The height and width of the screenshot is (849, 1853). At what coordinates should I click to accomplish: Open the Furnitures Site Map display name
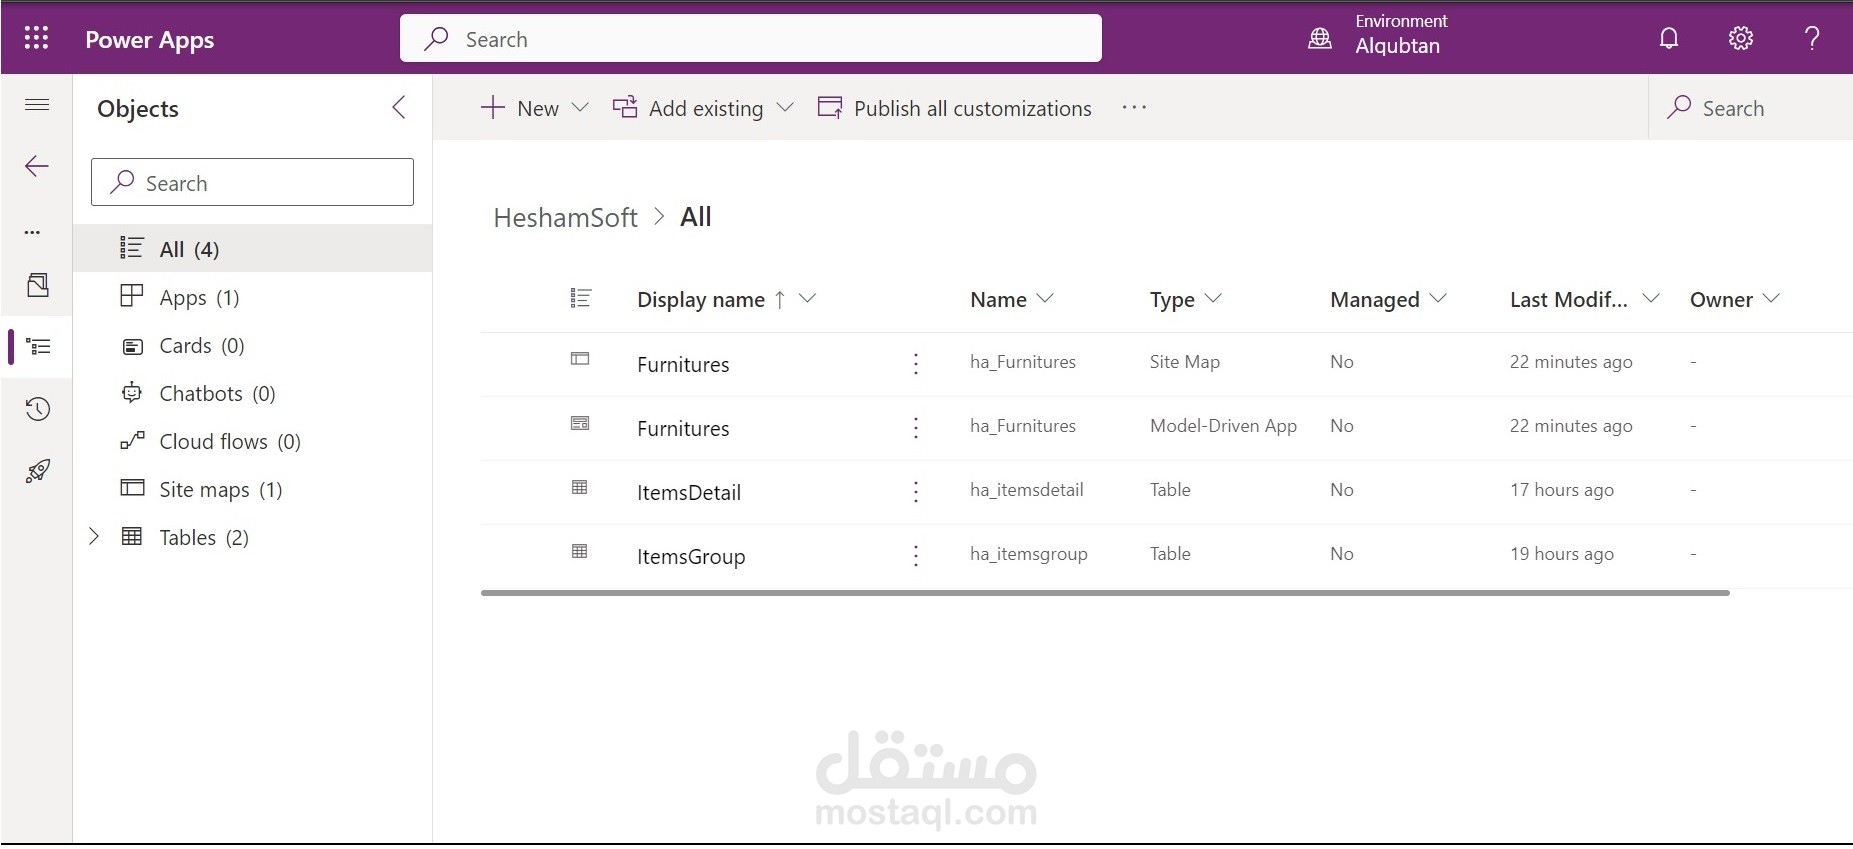(x=683, y=364)
